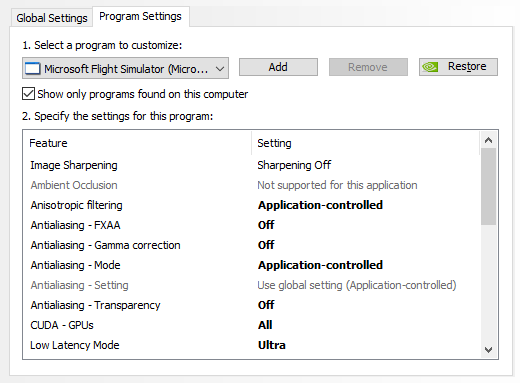520x383 pixels.
Task: Change Antialiasing - Mode Application-controlled value
Action: pyautogui.click(x=320, y=265)
